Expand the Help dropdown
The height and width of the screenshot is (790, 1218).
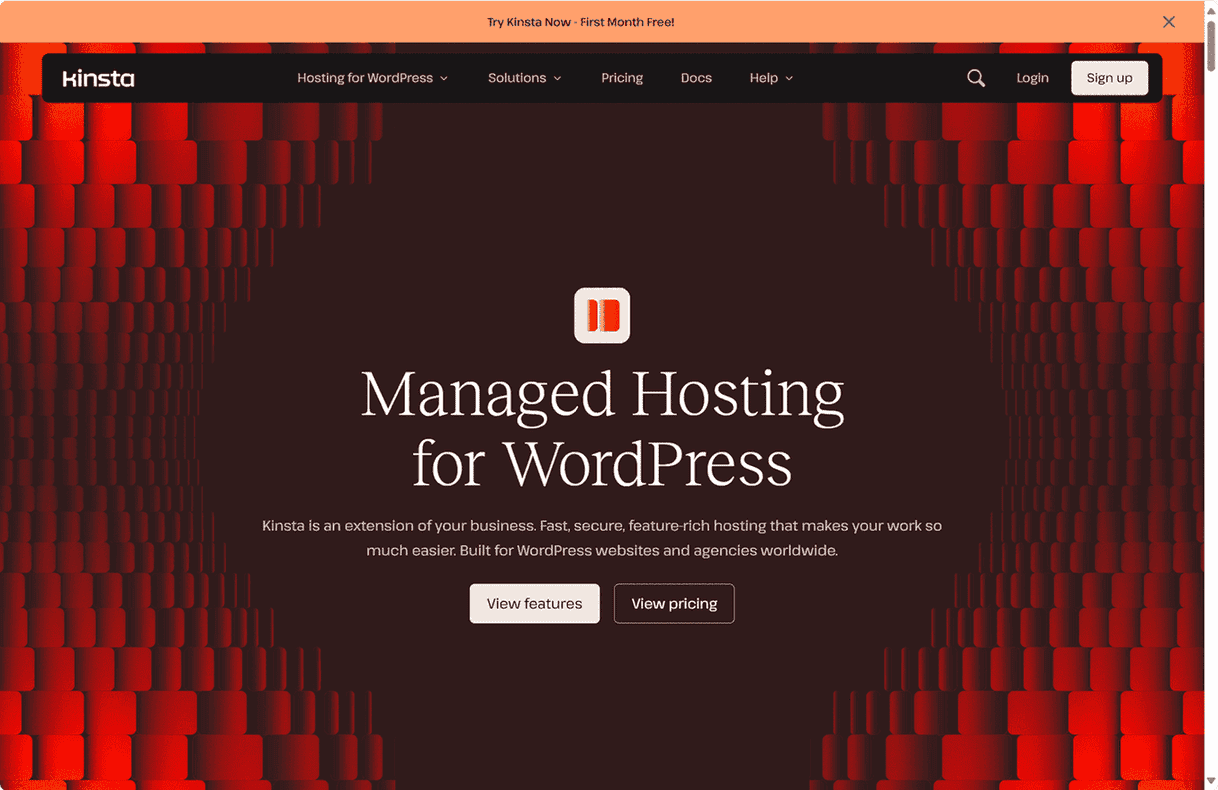click(x=763, y=78)
